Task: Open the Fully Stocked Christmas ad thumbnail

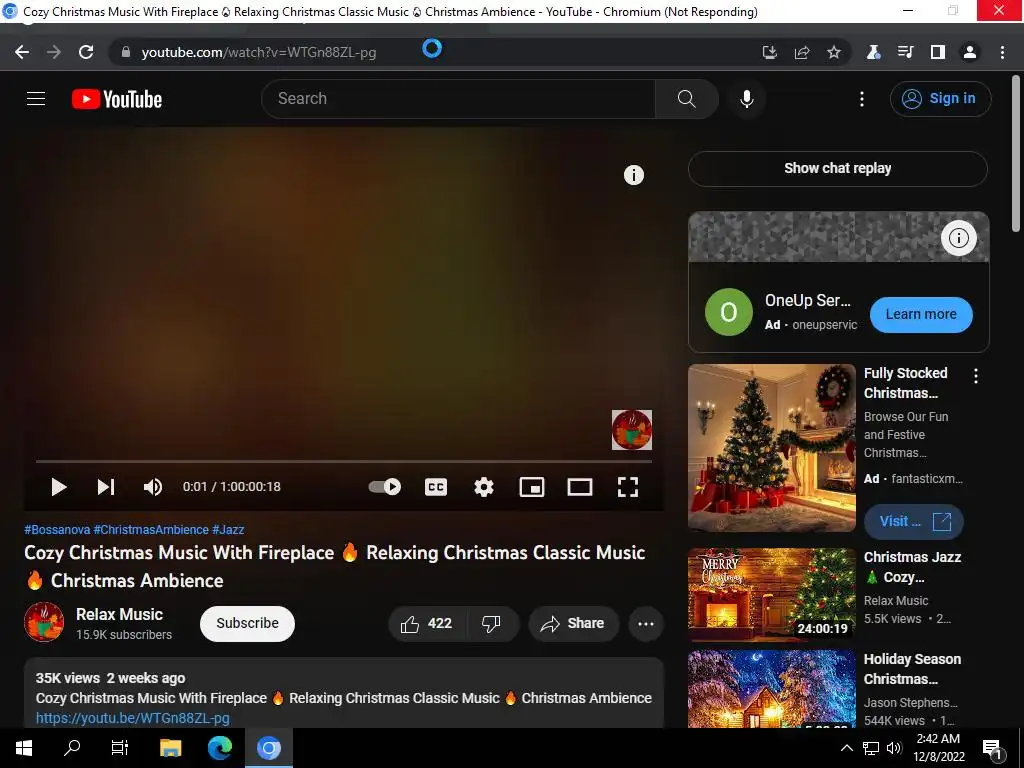Action: tap(771, 447)
